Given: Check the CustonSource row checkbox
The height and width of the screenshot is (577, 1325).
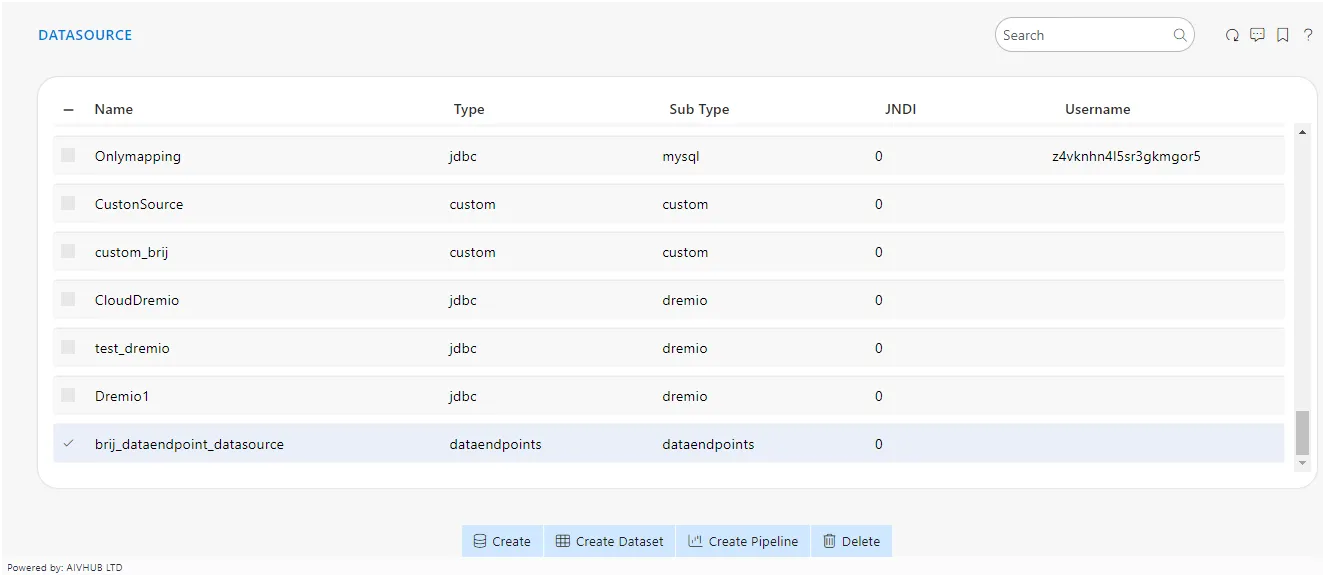Looking at the screenshot, I should tap(68, 203).
